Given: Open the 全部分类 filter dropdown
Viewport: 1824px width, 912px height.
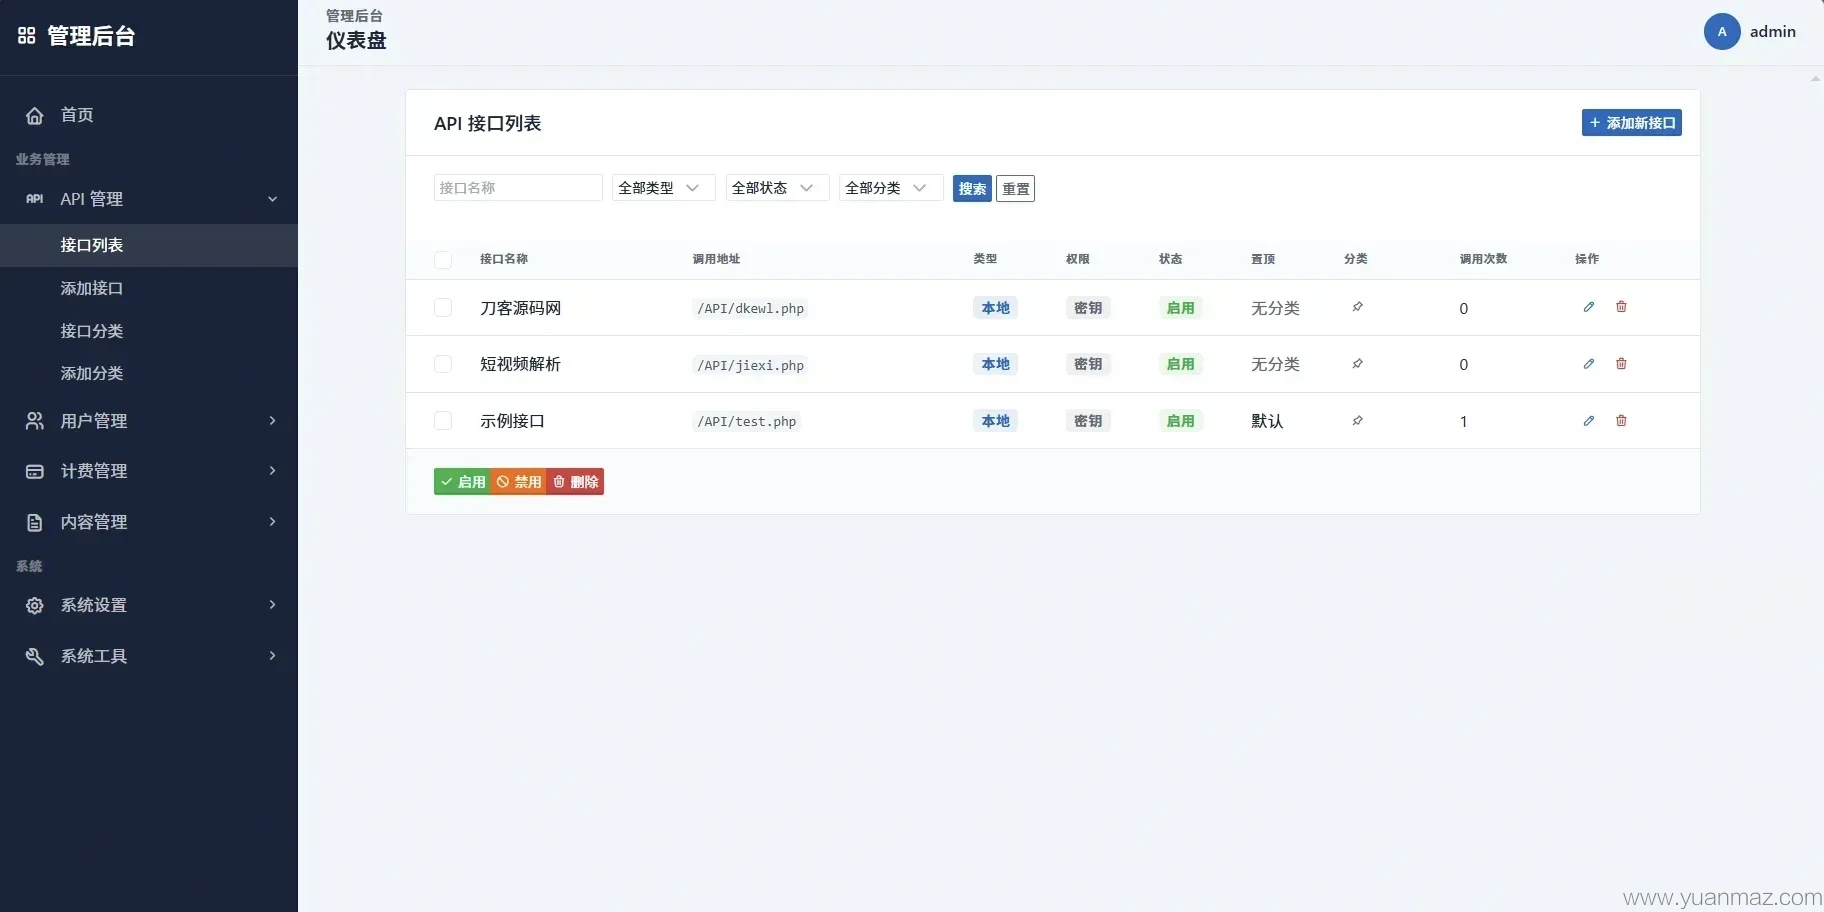Looking at the screenshot, I should [x=891, y=188].
